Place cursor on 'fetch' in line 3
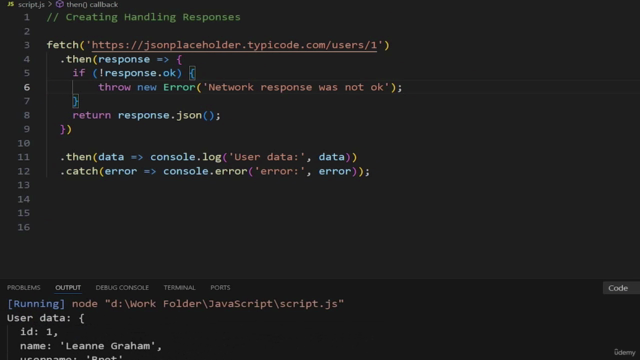The height and width of the screenshot is (360, 640). coord(62,45)
